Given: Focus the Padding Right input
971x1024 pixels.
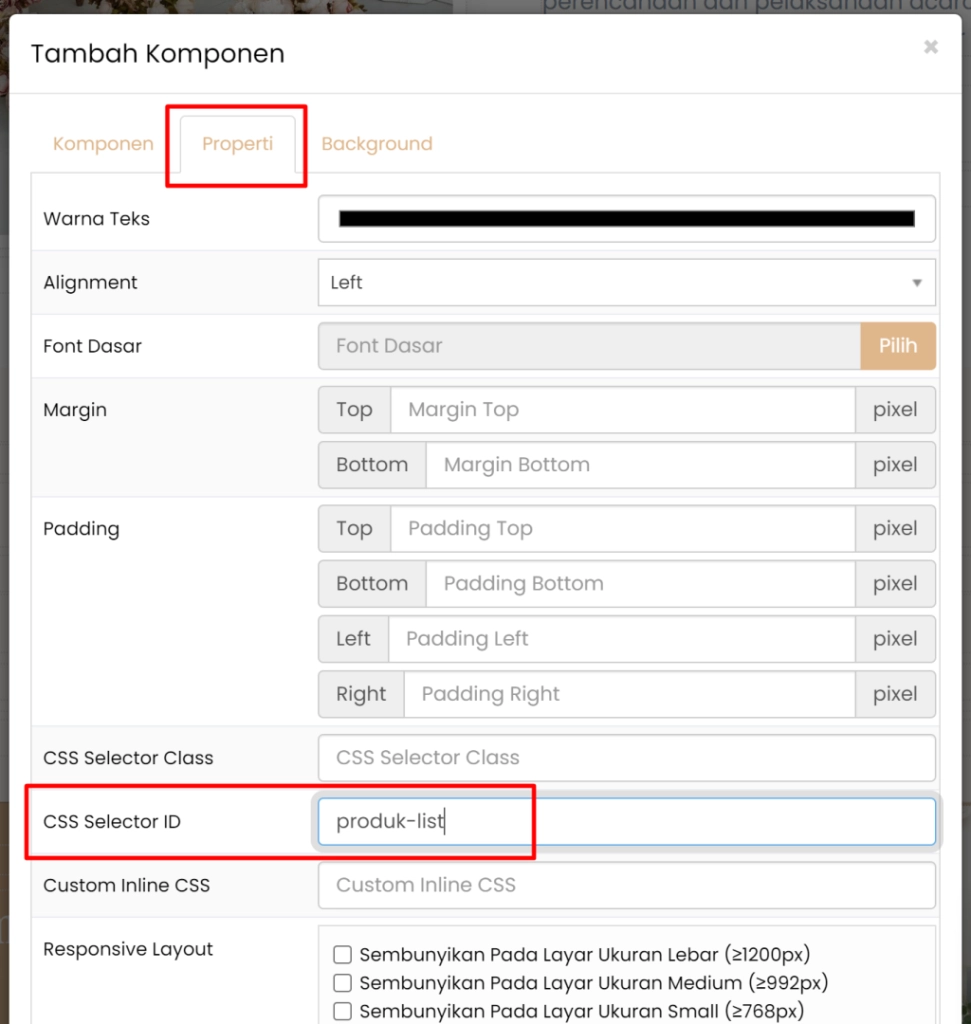Looking at the screenshot, I should (629, 694).
